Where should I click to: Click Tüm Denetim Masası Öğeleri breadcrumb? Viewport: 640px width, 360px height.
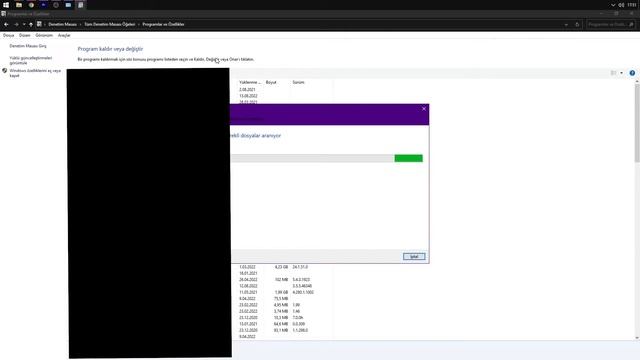(x=110, y=24)
